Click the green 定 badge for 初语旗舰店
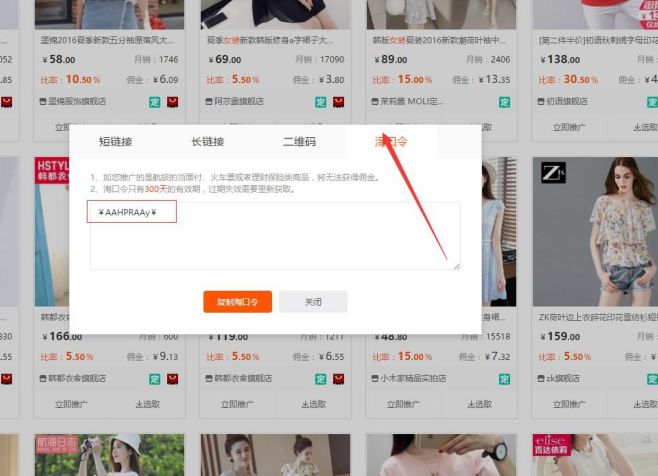 [653, 102]
